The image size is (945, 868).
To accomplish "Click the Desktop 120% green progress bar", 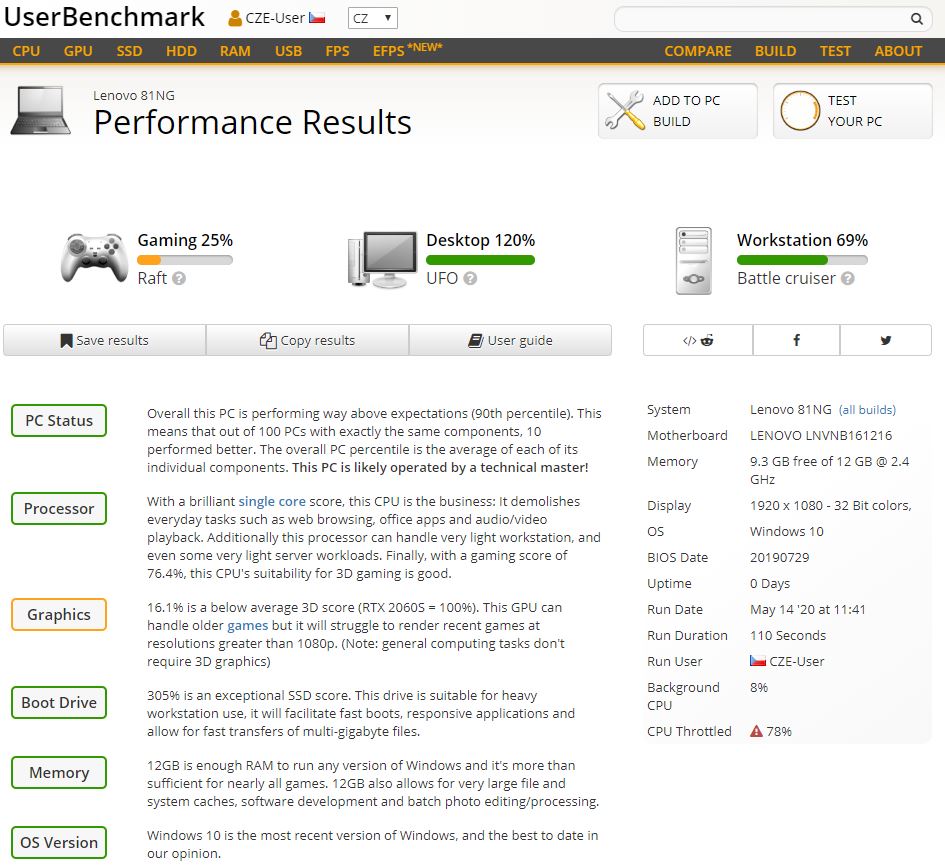I will pos(480,260).
